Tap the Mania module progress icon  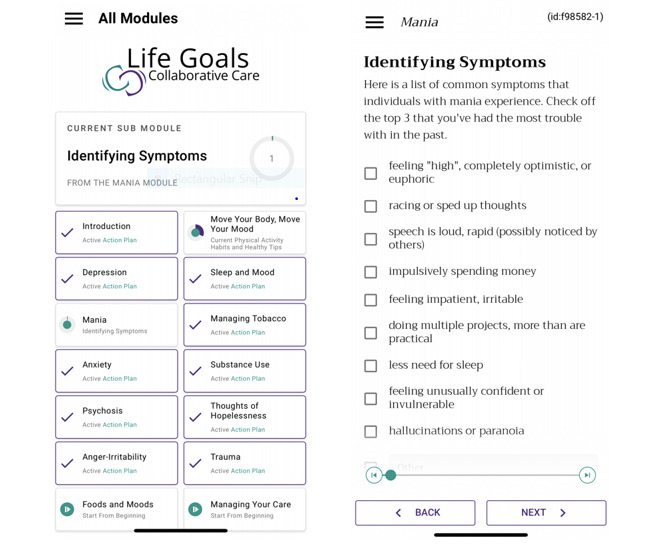(67, 324)
